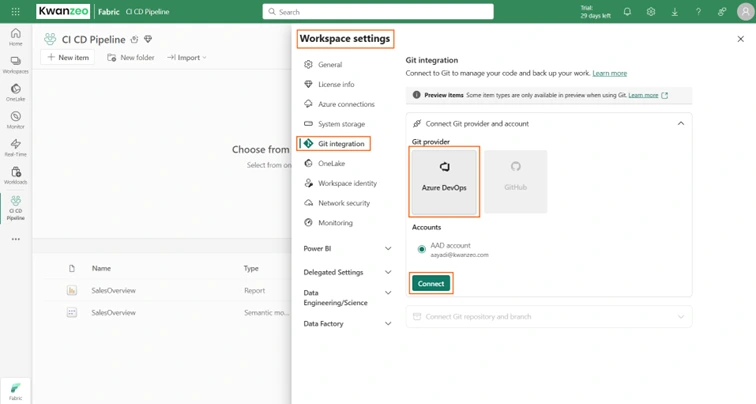The width and height of the screenshot is (756, 404).
Task: Open Monitoring settings
Action: pyautogui.click(x=335, y=223)
